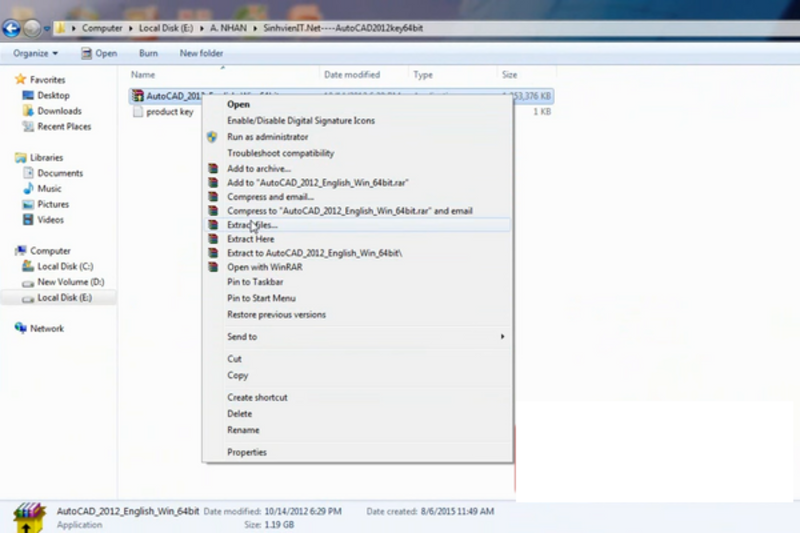Click the product key file icon
The image size is (800, 533).
click(138, 112)
